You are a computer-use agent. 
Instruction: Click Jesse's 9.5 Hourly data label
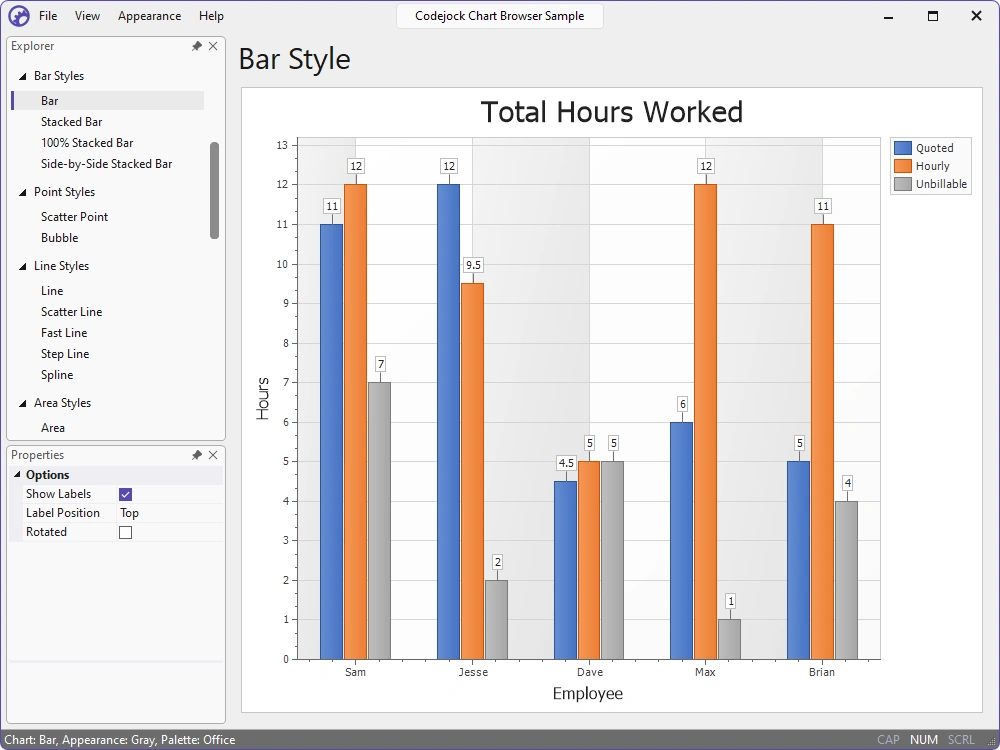pyautogui.click(x=473, y=265)
